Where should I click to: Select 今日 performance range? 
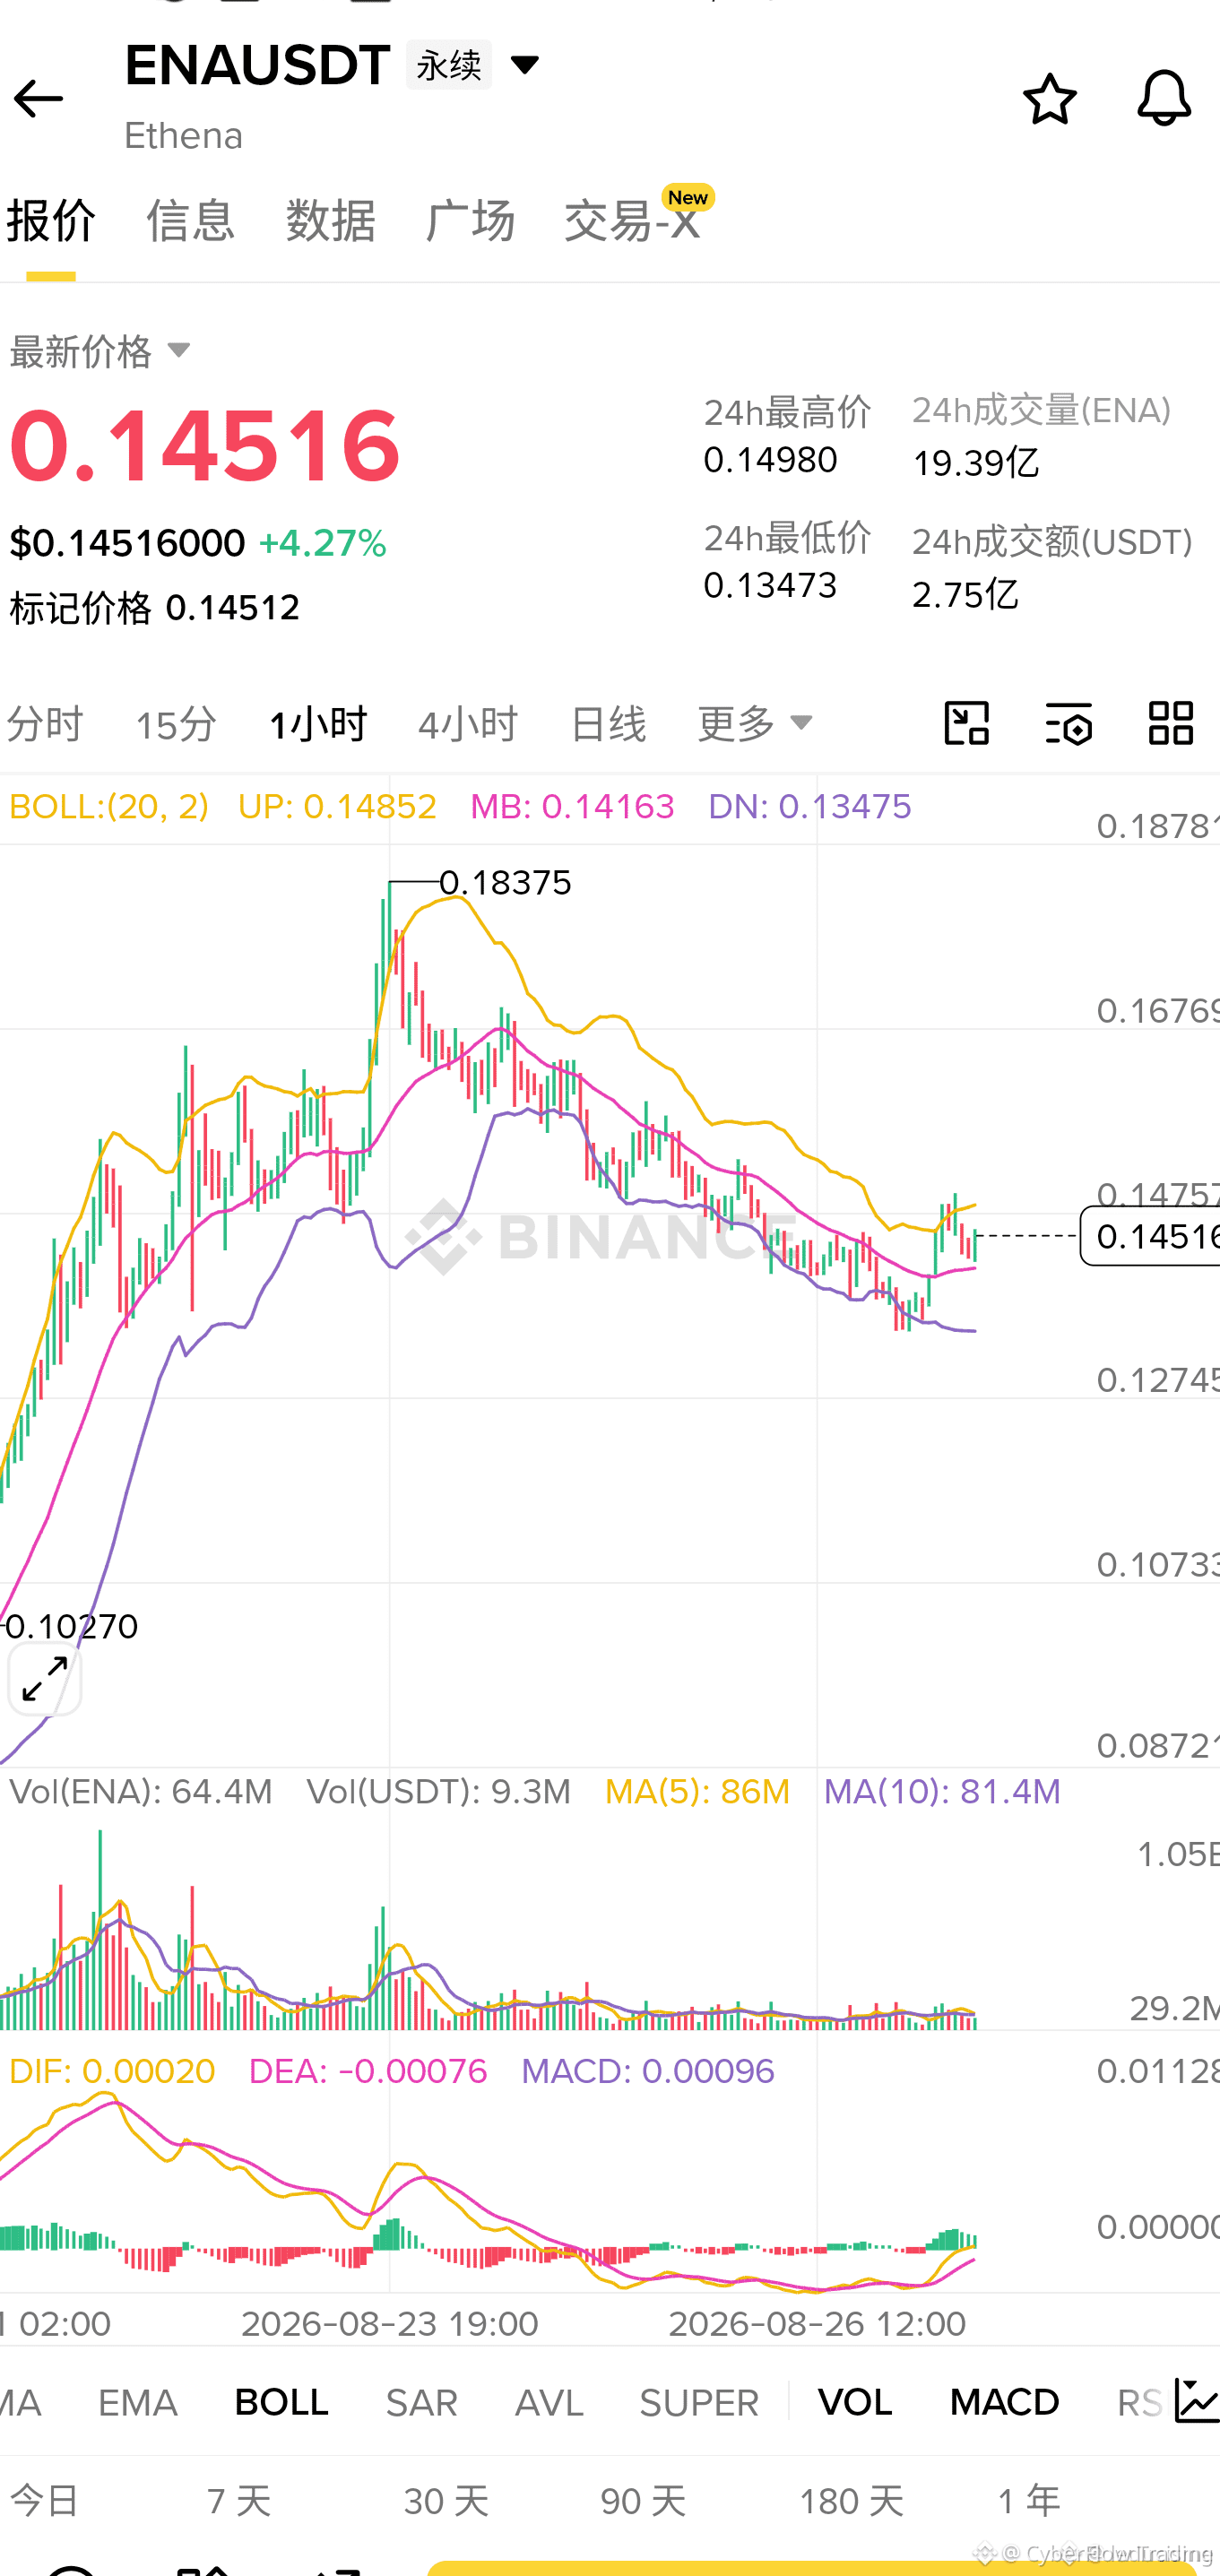pyautogui.click(x=45, y=2501)
